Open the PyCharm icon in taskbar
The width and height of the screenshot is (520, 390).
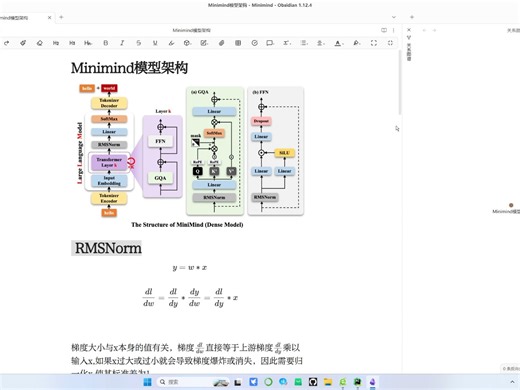(x=358, y=382)
